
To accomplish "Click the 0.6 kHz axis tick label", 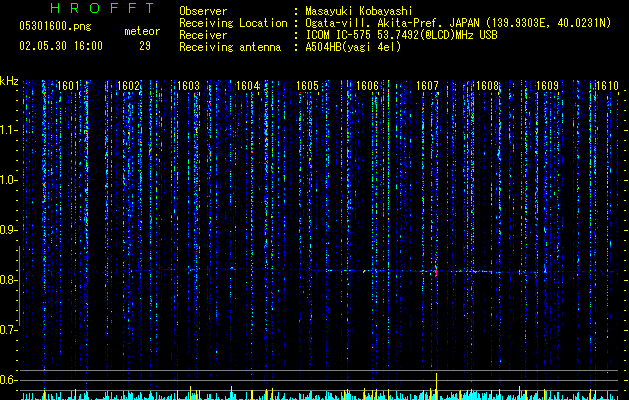I will point(7,380).
